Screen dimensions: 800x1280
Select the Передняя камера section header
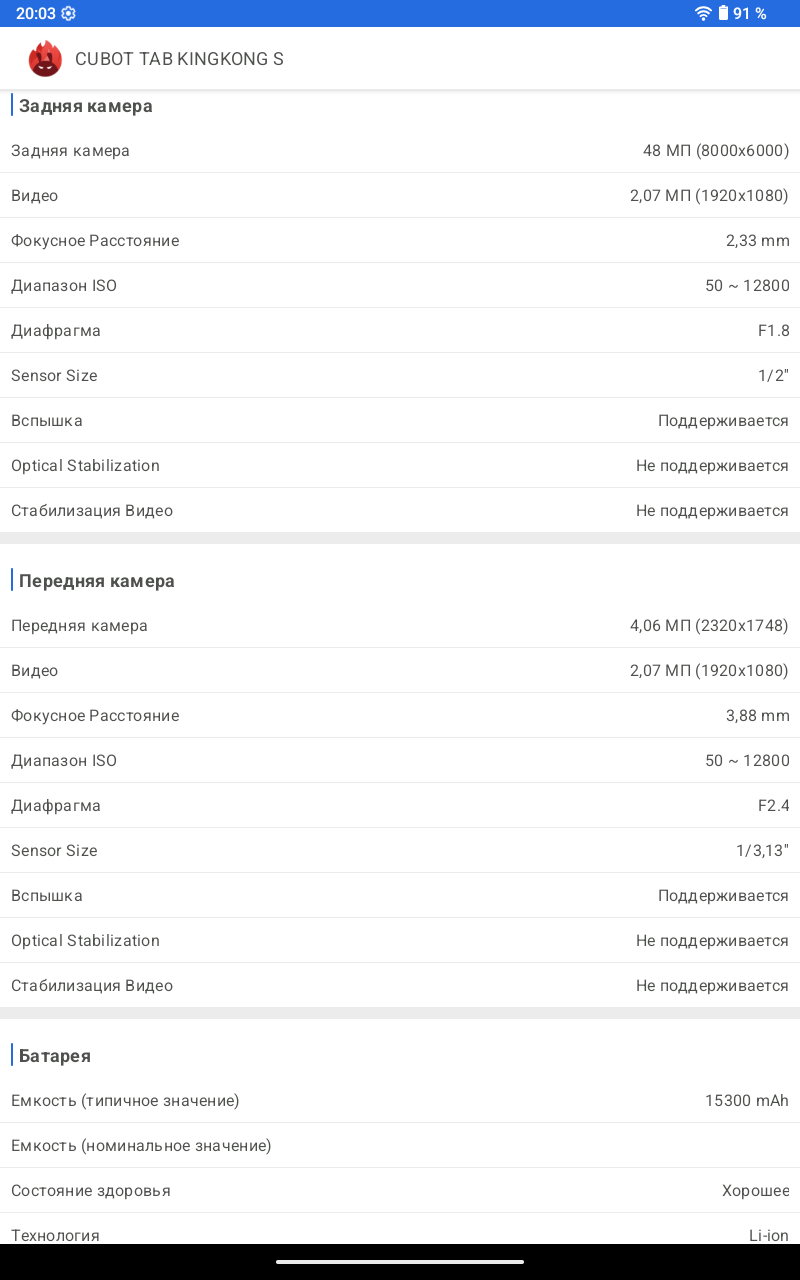pos(96,581)
